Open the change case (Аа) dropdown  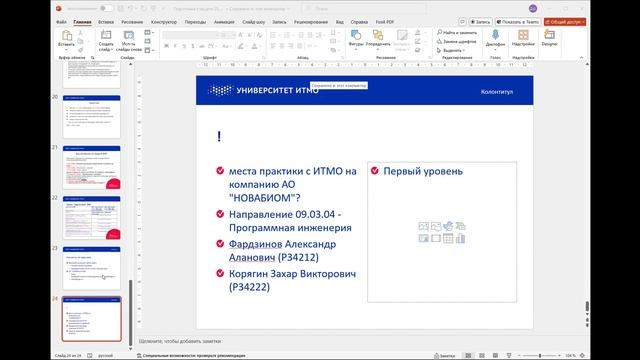(227, 46)
